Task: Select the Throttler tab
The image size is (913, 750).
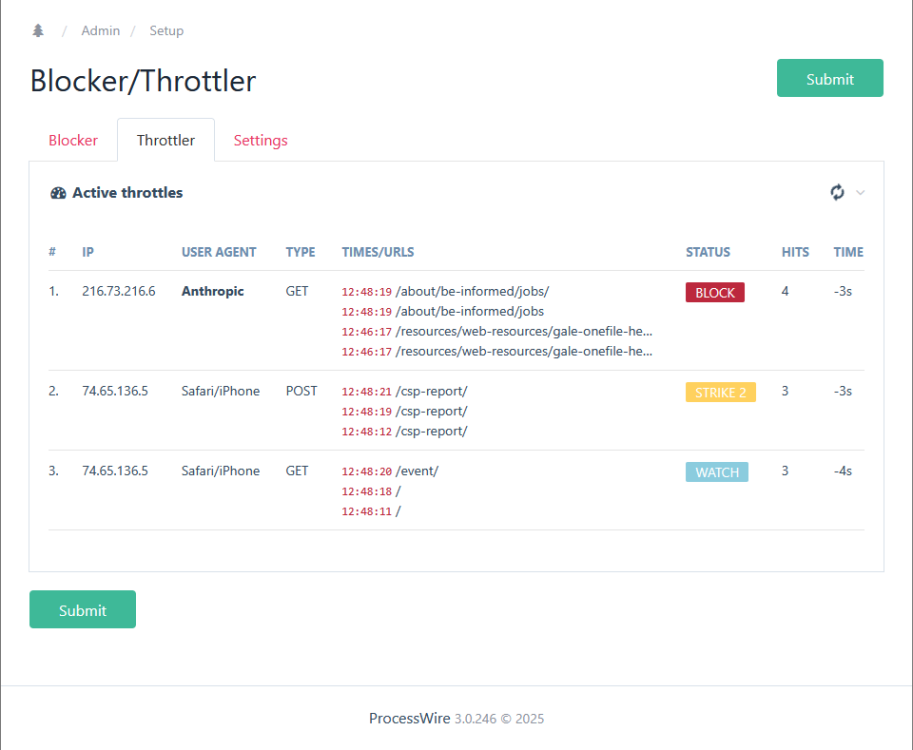Action: [166, 140]
